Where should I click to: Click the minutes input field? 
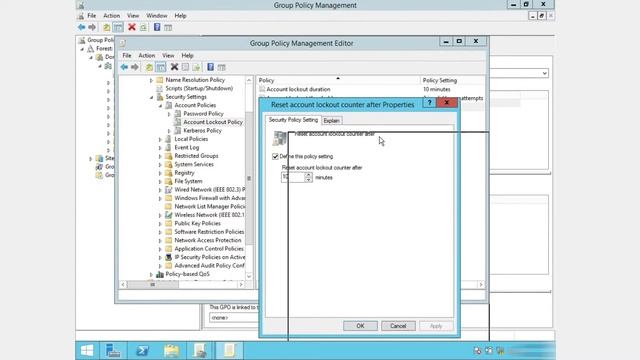click(x=293, y=177)
